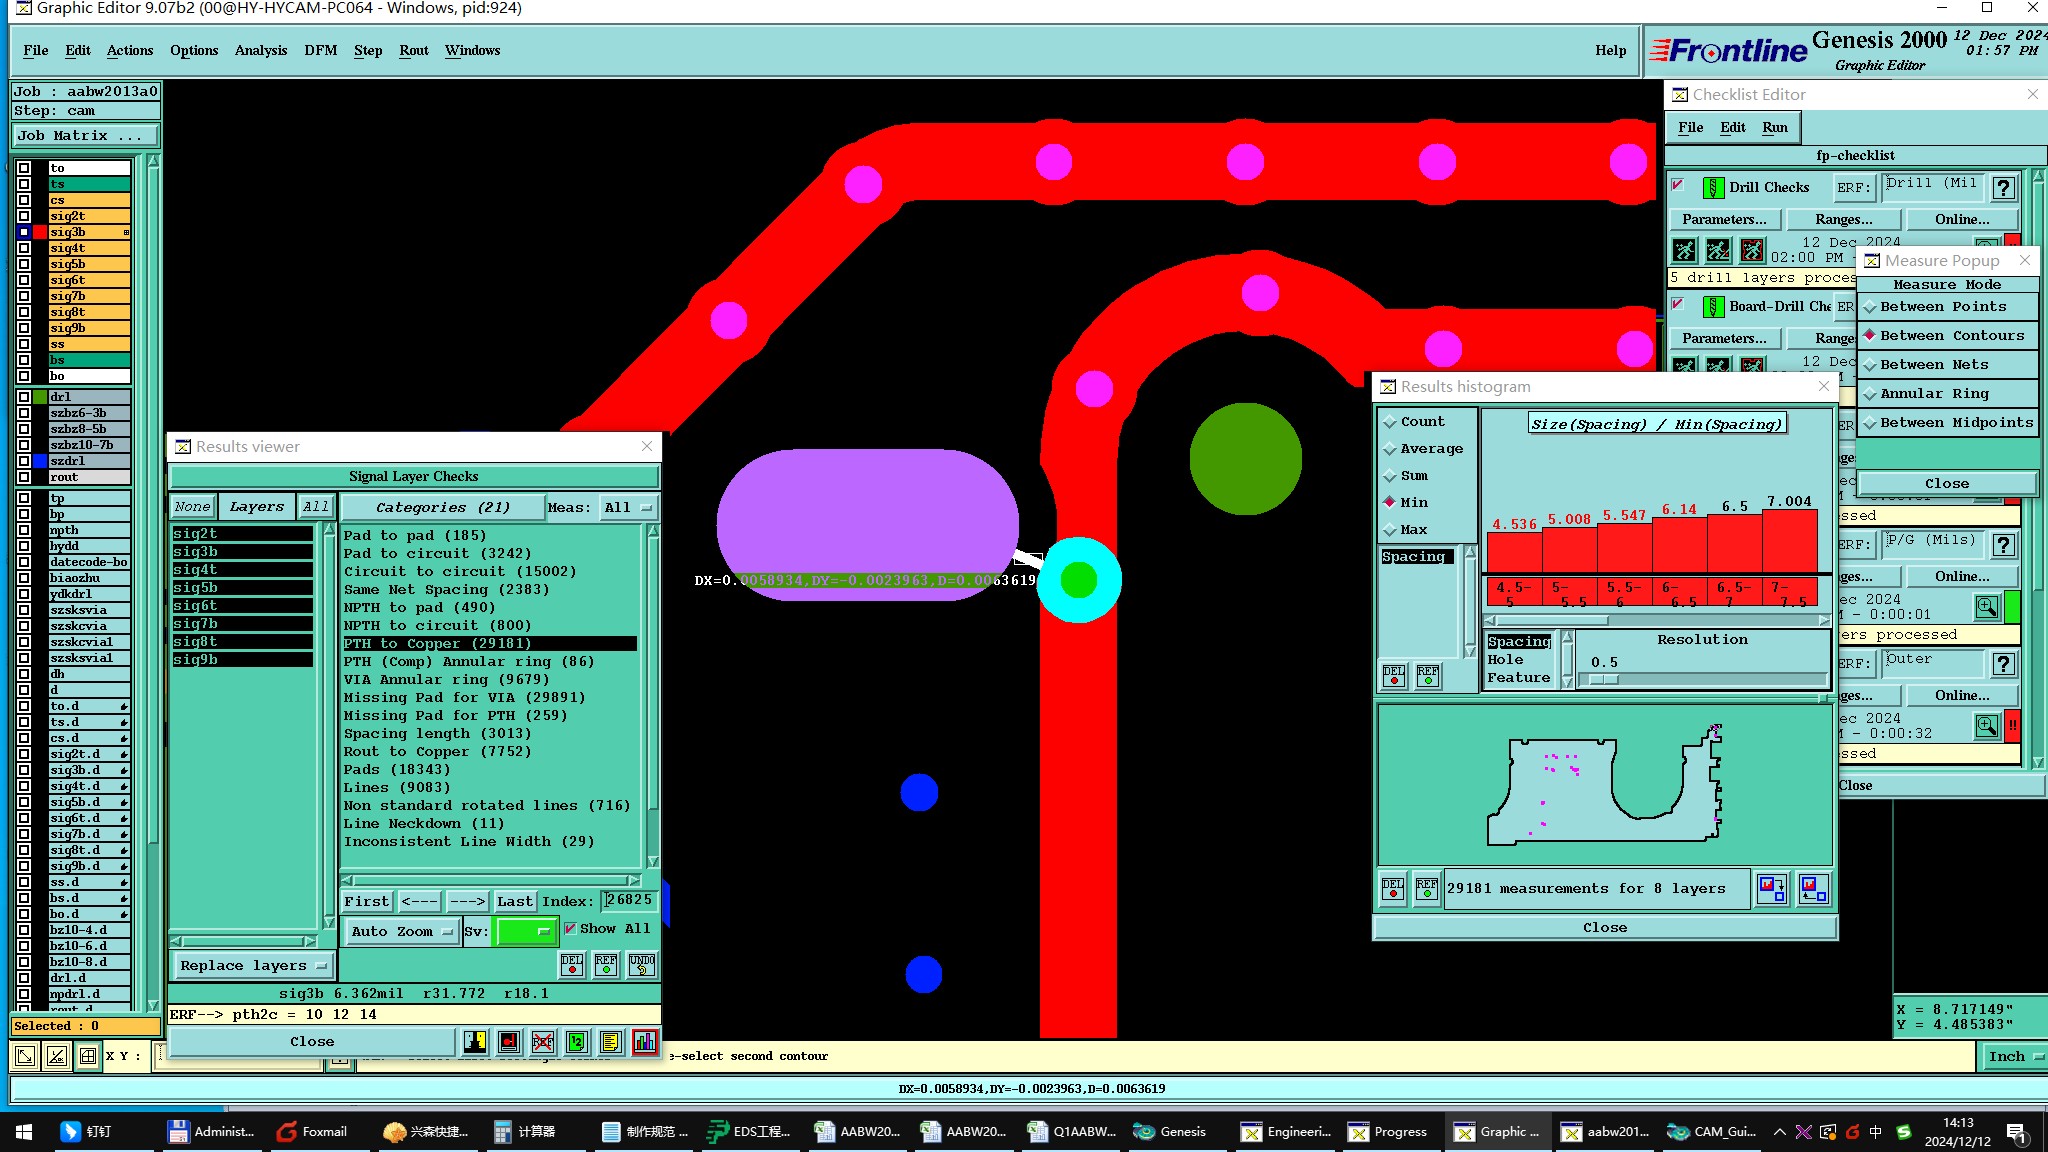Toggle the Show All checkbox

pos(570,929)
